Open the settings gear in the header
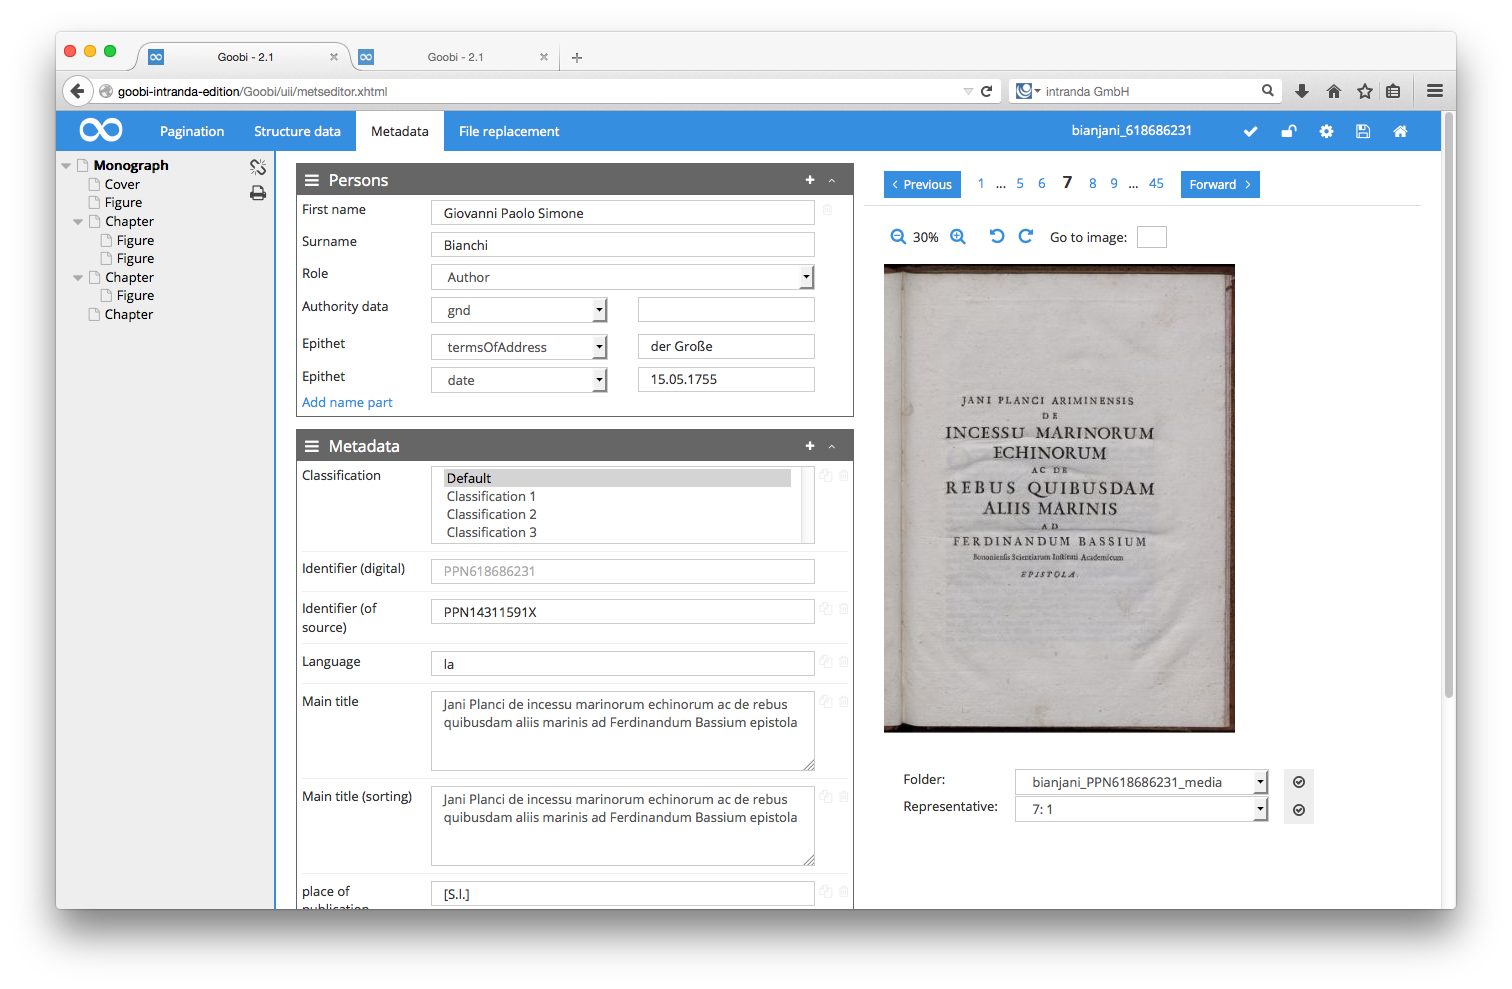The width and height of the screenshot is (1512, 989). [x=1326, y=130]
